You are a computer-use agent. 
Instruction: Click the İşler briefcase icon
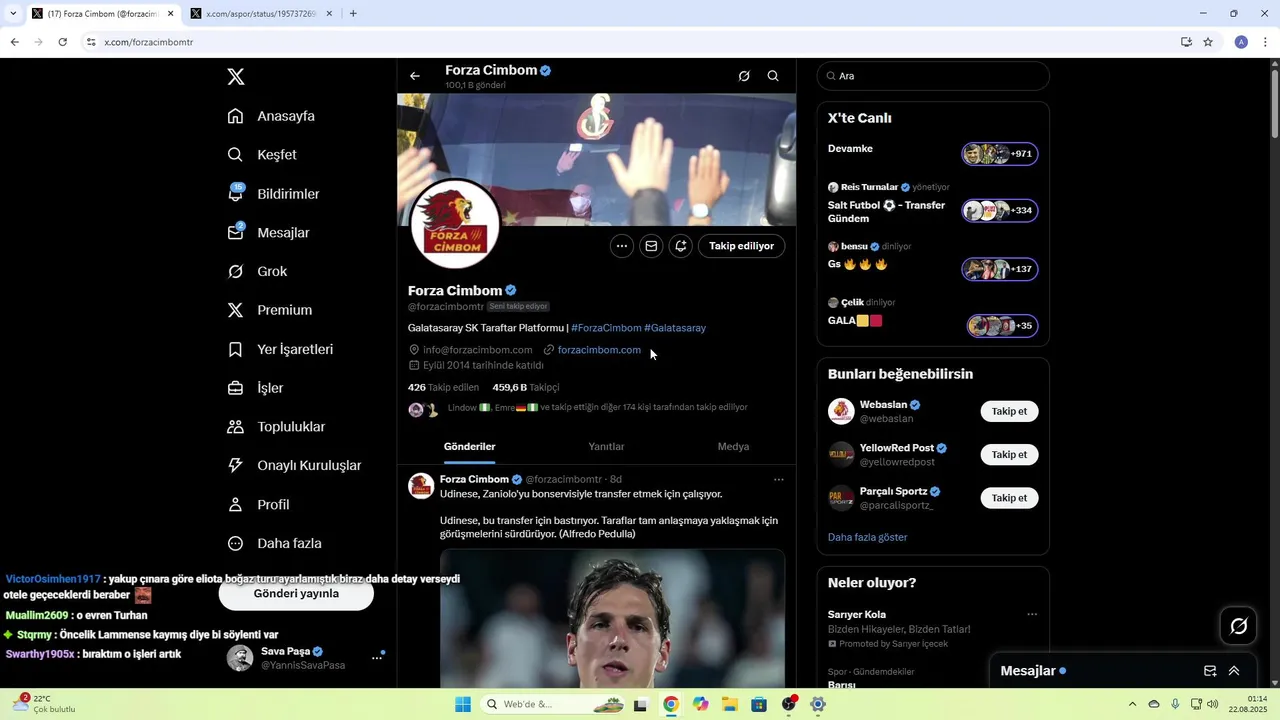click(235, 388)
